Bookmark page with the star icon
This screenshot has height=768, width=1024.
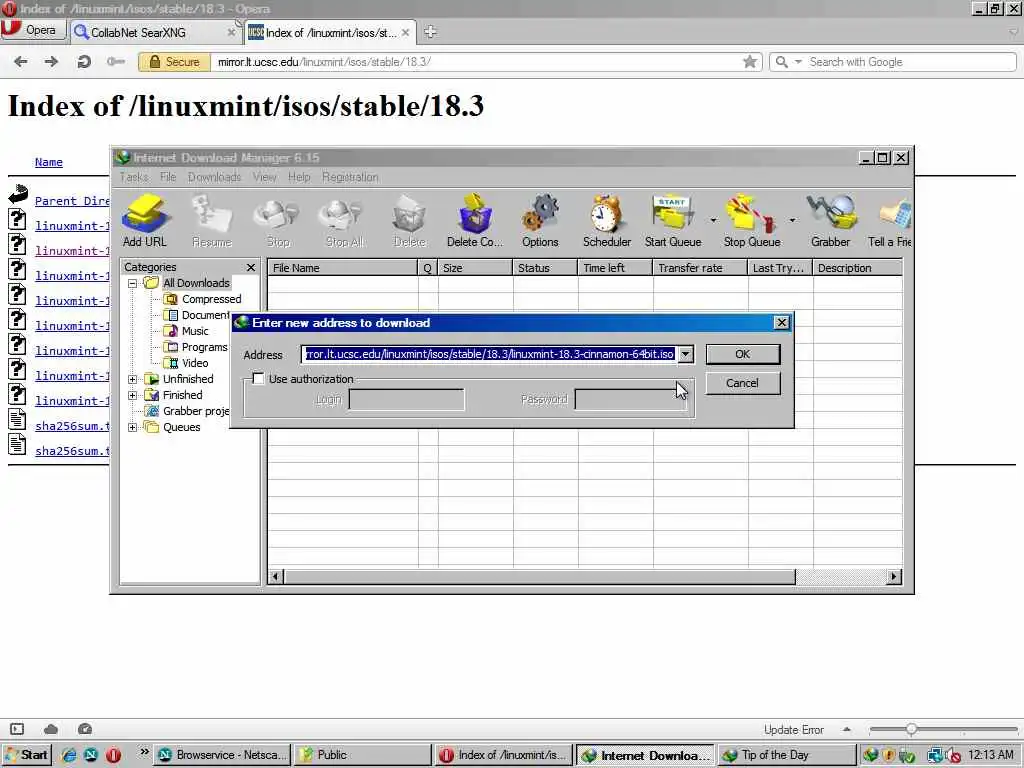750,62
